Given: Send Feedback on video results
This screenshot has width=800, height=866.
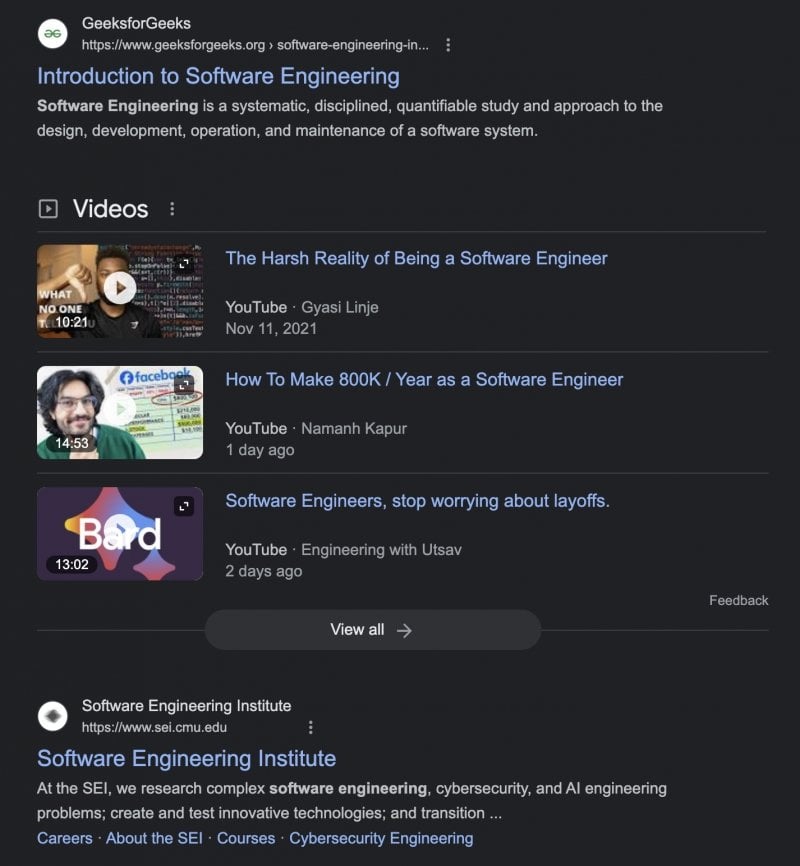Looking at the screenshot, I should 739,600.
